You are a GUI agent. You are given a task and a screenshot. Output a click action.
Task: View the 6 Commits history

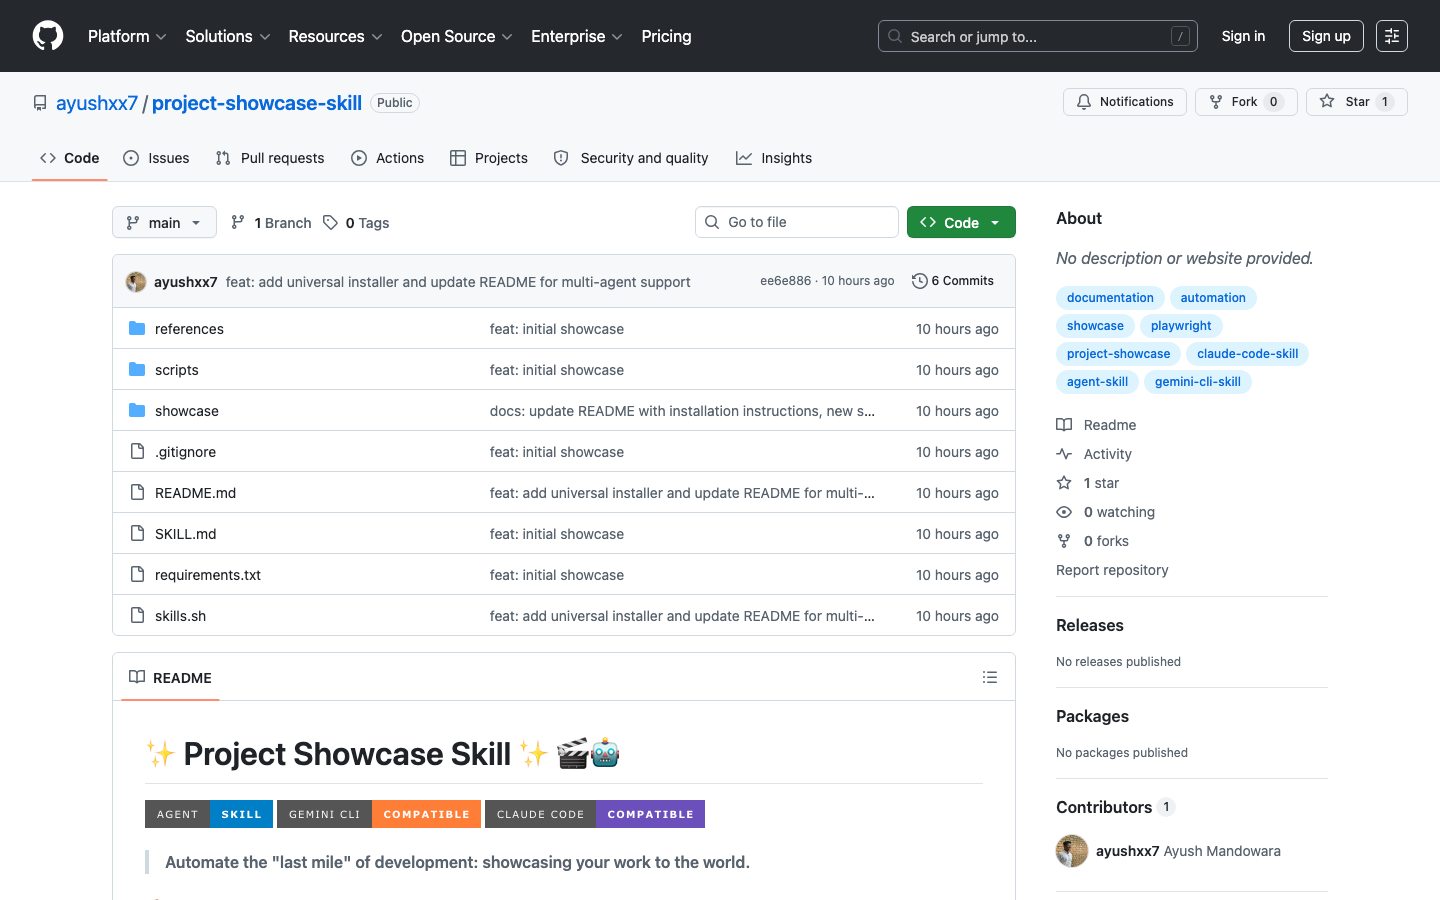click(x=953, y=281)
